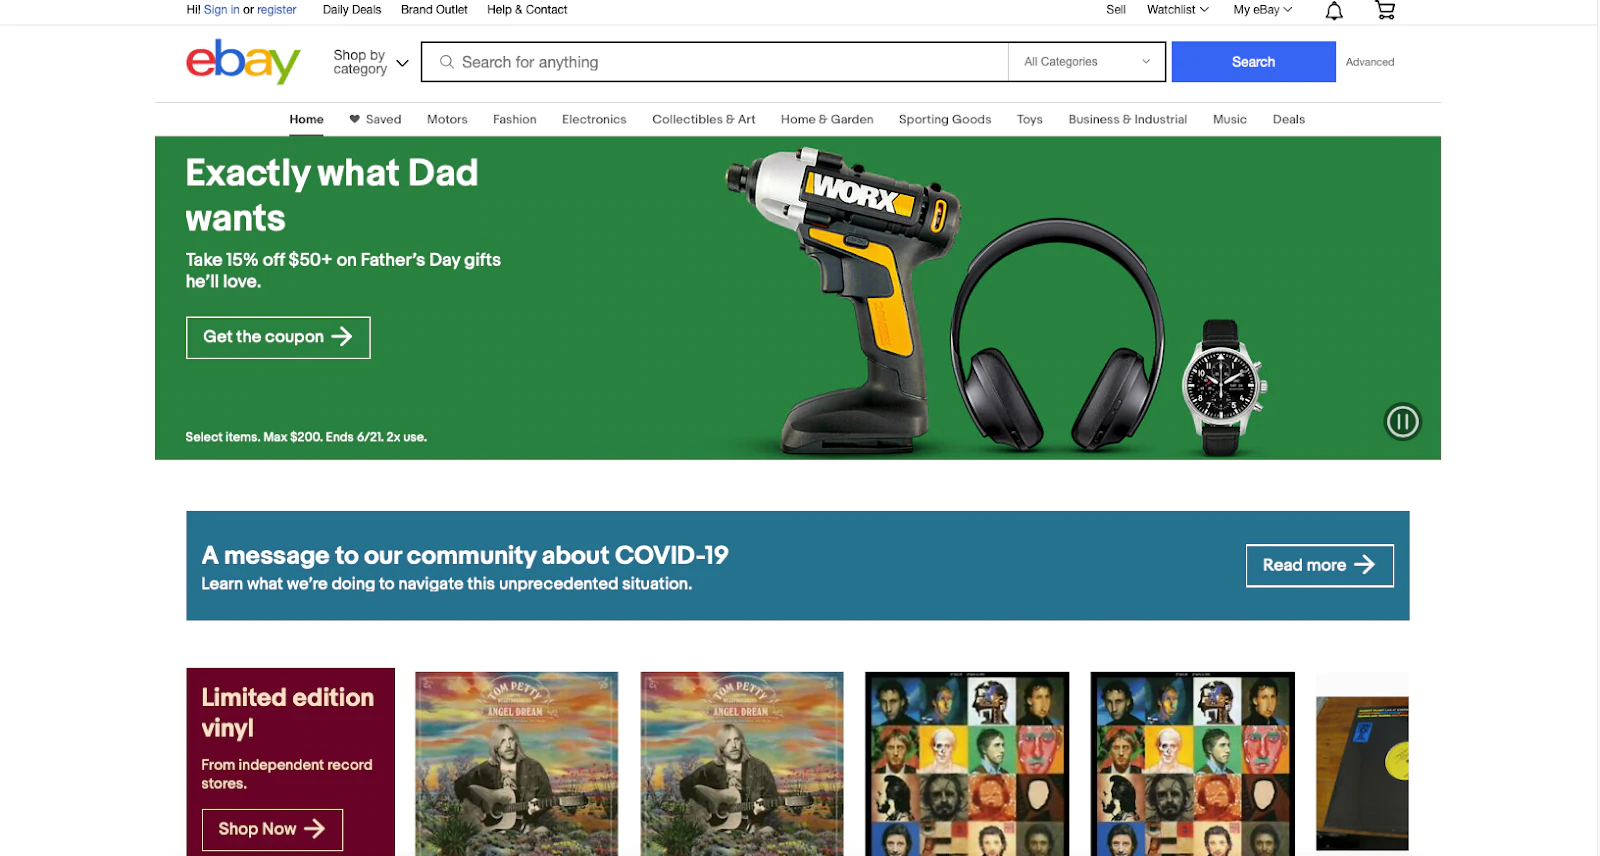Click the blue Search button
This screenshot has height=856, width=1600.
pos(1254,62)
